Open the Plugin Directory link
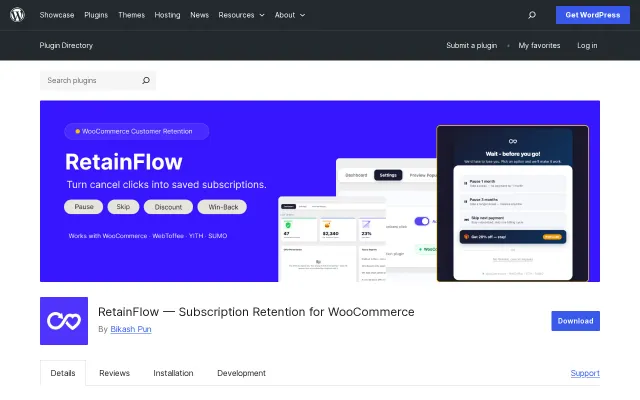 point(66,45)
